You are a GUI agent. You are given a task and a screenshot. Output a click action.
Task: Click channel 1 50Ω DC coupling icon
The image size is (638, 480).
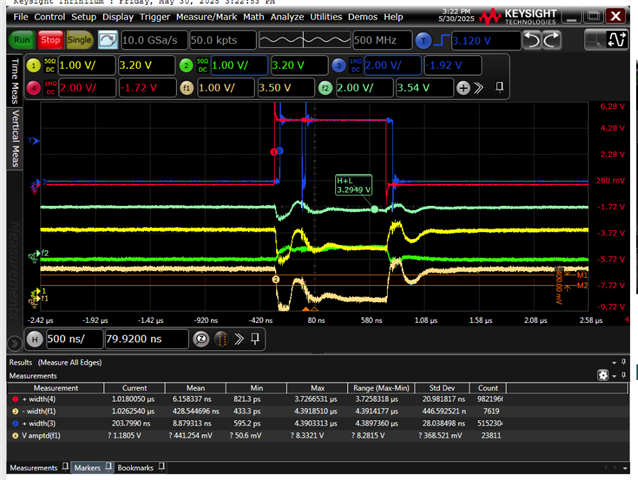(50, 65)
